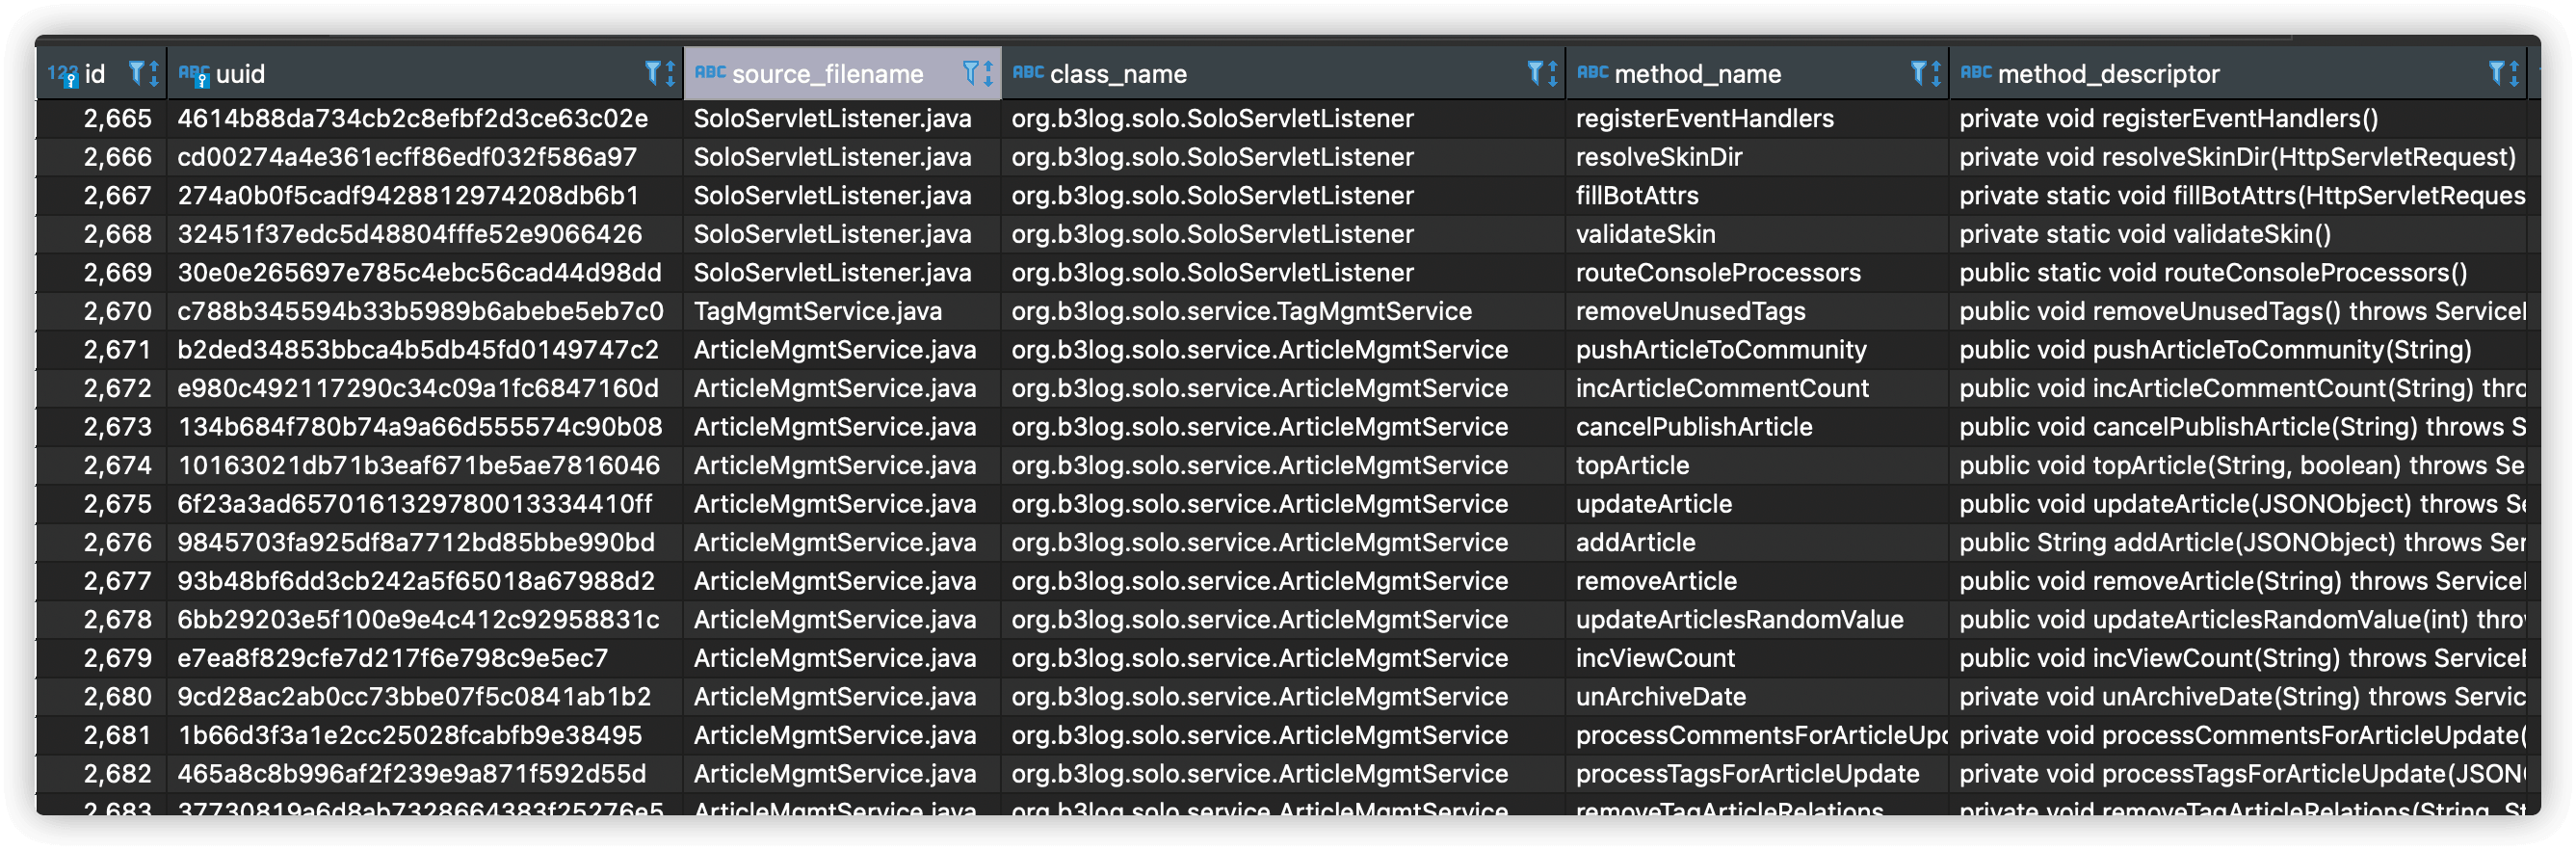Click org.b3log.solo.SoloServletListener in row 2,669

1284,272
